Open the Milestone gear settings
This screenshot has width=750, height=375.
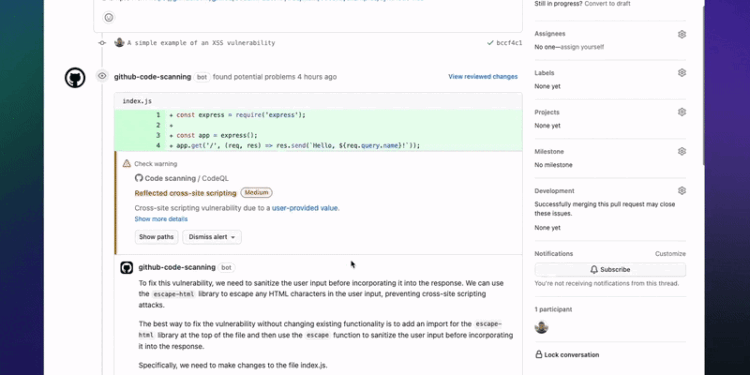682,151
